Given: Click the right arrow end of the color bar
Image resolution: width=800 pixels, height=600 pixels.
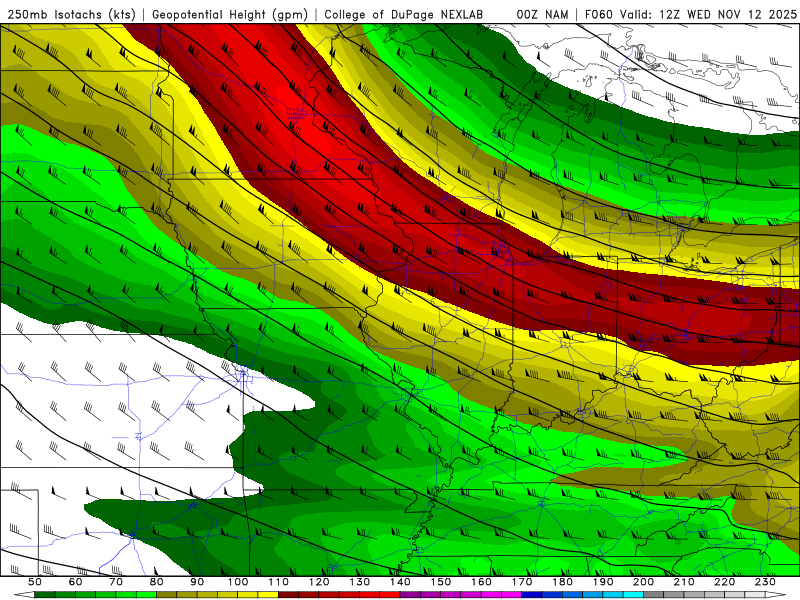Looking at the screenshot, I should (776, 595).
